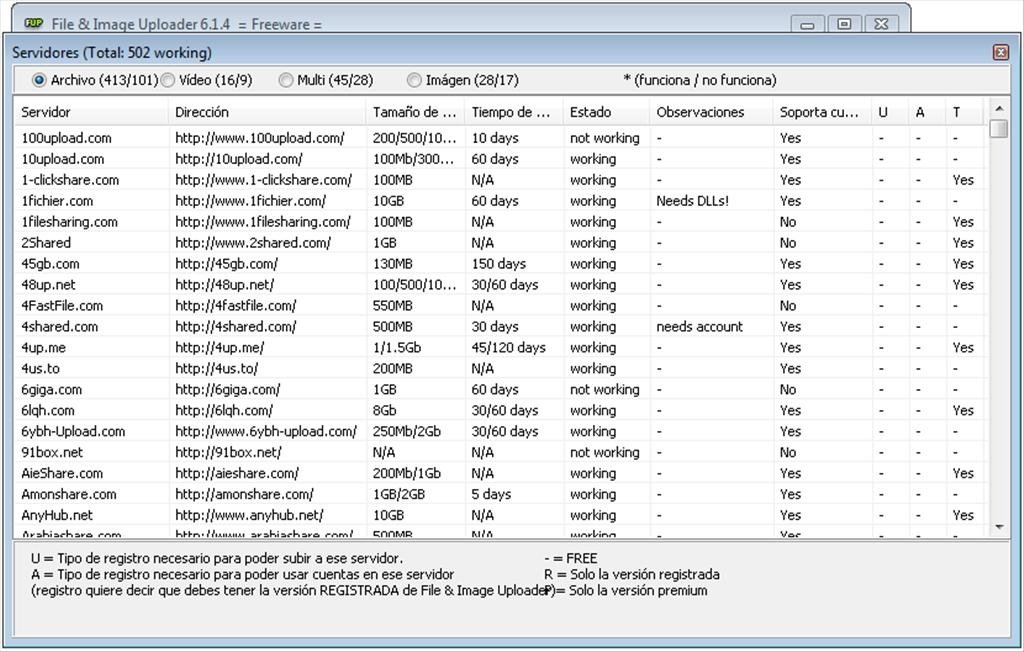Click the T column header
The image size is (1024, 652).
click(x=964, y=112)
